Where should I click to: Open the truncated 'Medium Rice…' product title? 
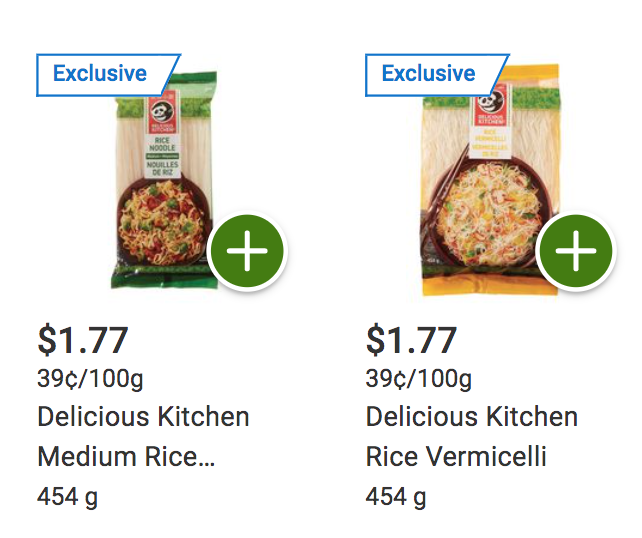pos(126,456)
